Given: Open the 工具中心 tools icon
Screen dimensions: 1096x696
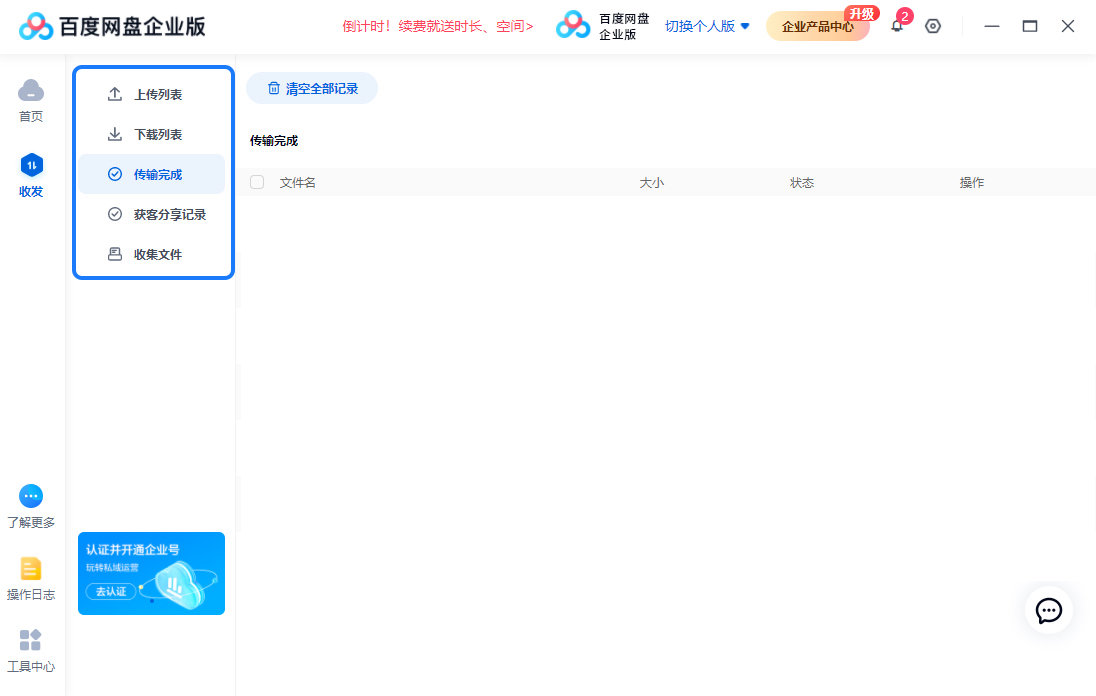Looking at the screenshot, I should 31,641.
